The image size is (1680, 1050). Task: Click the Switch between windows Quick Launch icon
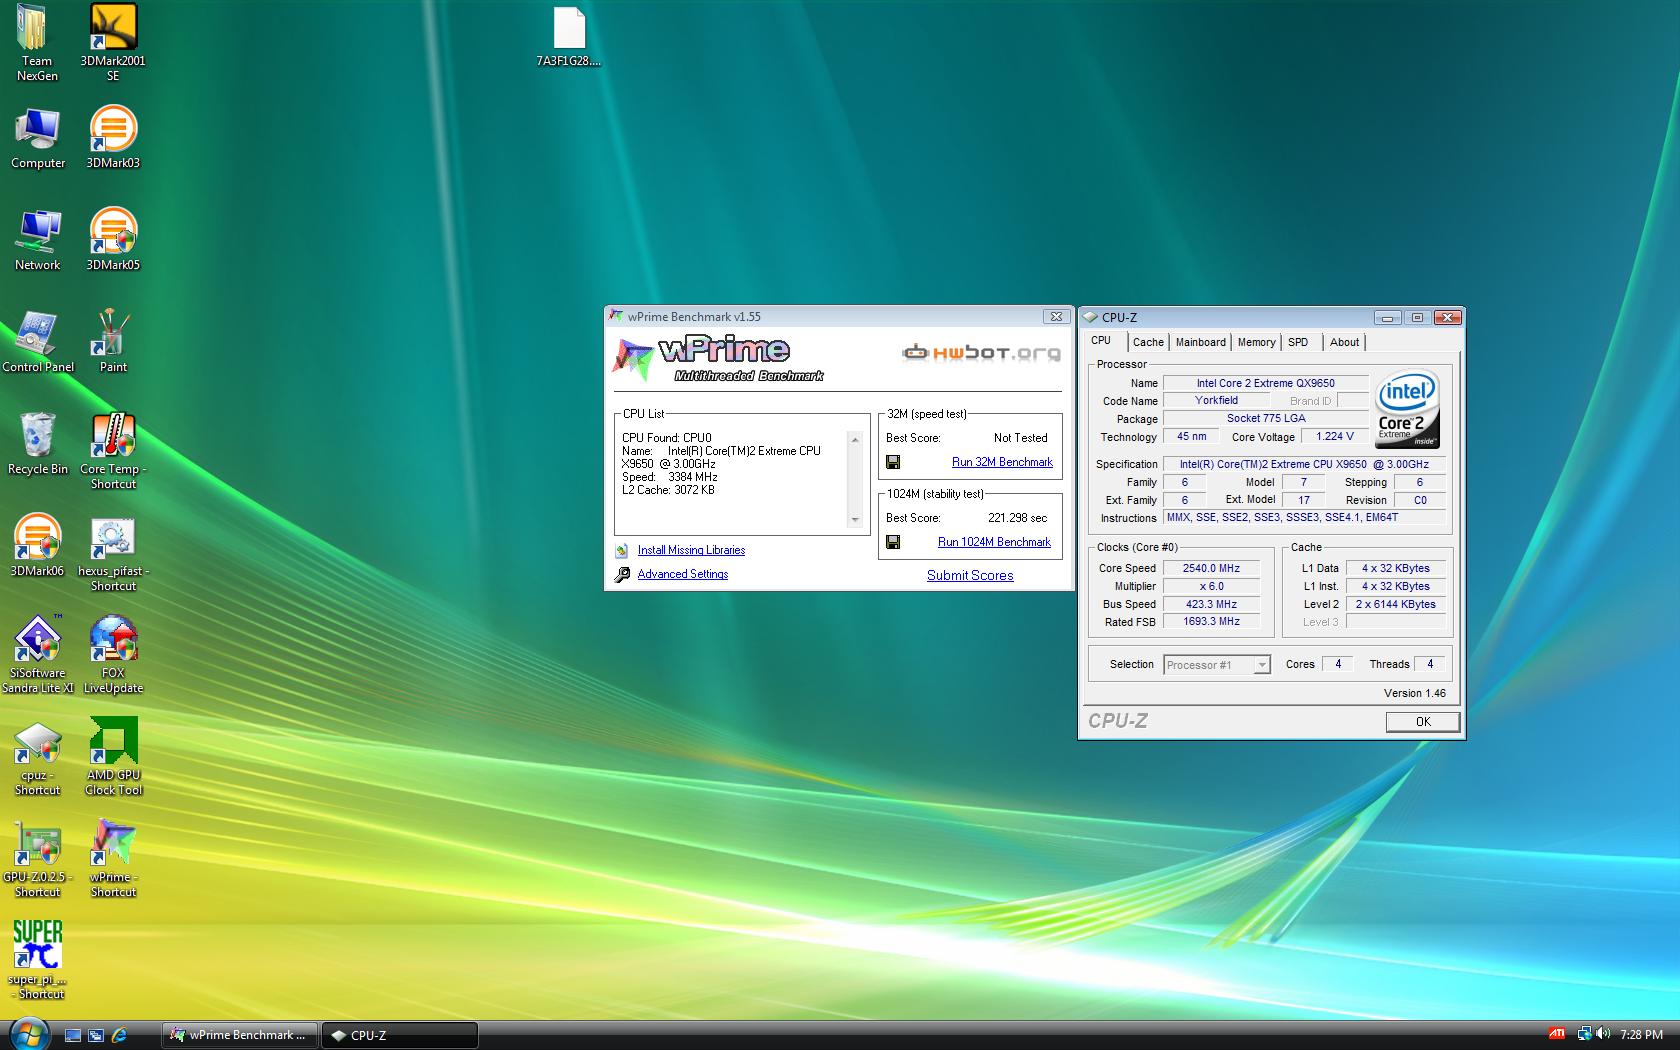pos(96,1035)
